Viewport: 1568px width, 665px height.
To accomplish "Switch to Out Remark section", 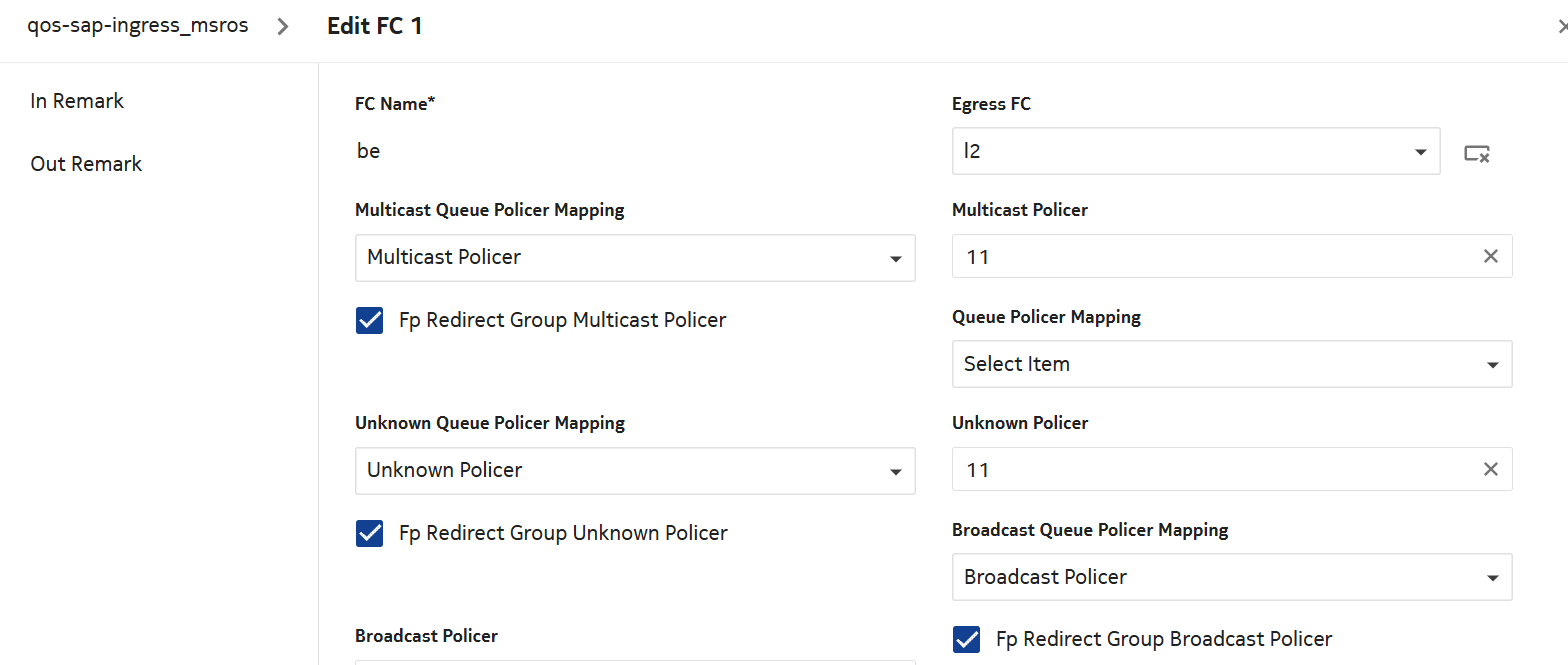I will 86,164.
